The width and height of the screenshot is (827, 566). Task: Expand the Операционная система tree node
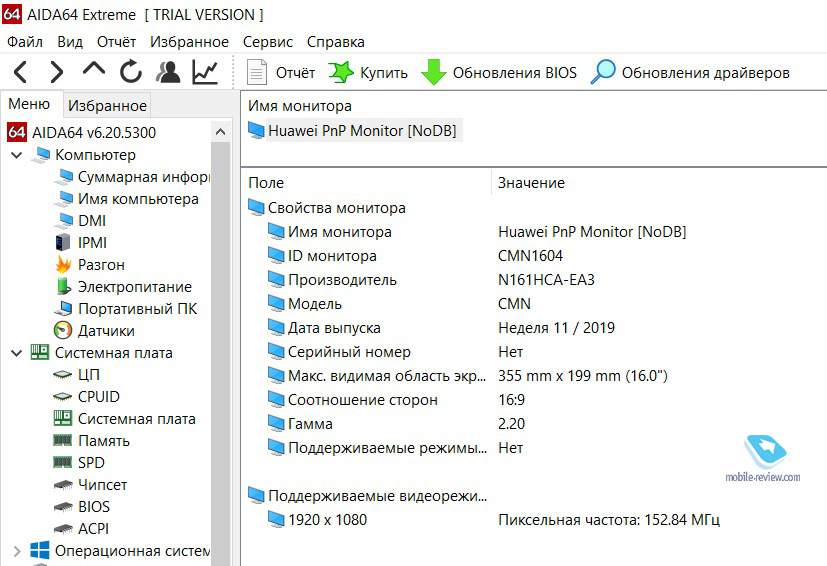pyautogui.click(x=17, y=551)
